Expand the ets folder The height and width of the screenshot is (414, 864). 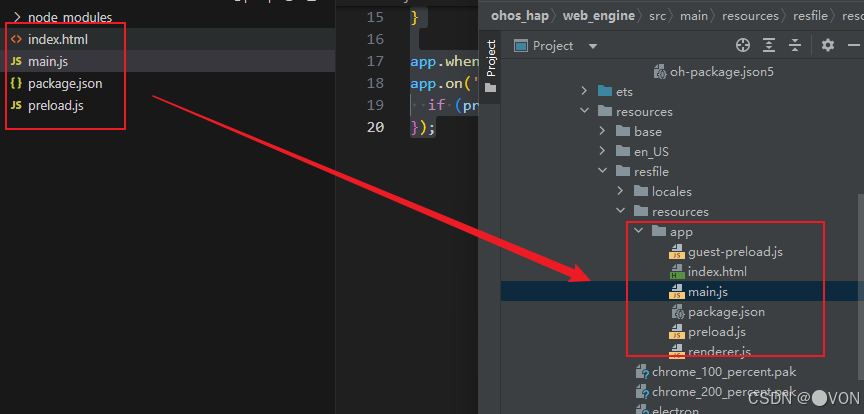[585, 92]
